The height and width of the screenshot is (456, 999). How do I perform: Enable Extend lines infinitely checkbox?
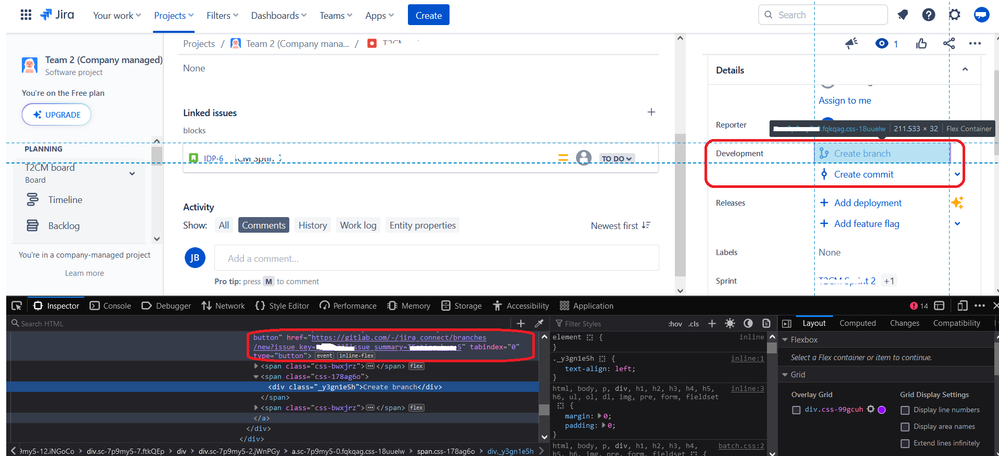[905, 443]
